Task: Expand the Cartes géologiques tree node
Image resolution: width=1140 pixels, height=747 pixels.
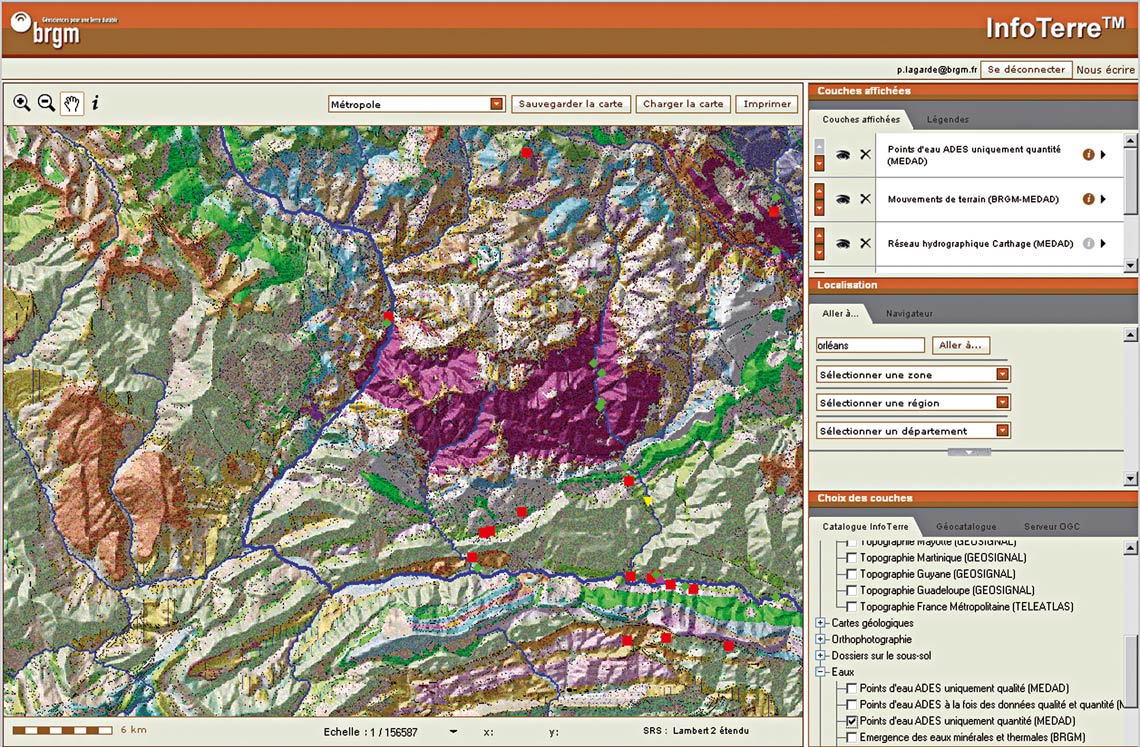Action: pos(821,623)
